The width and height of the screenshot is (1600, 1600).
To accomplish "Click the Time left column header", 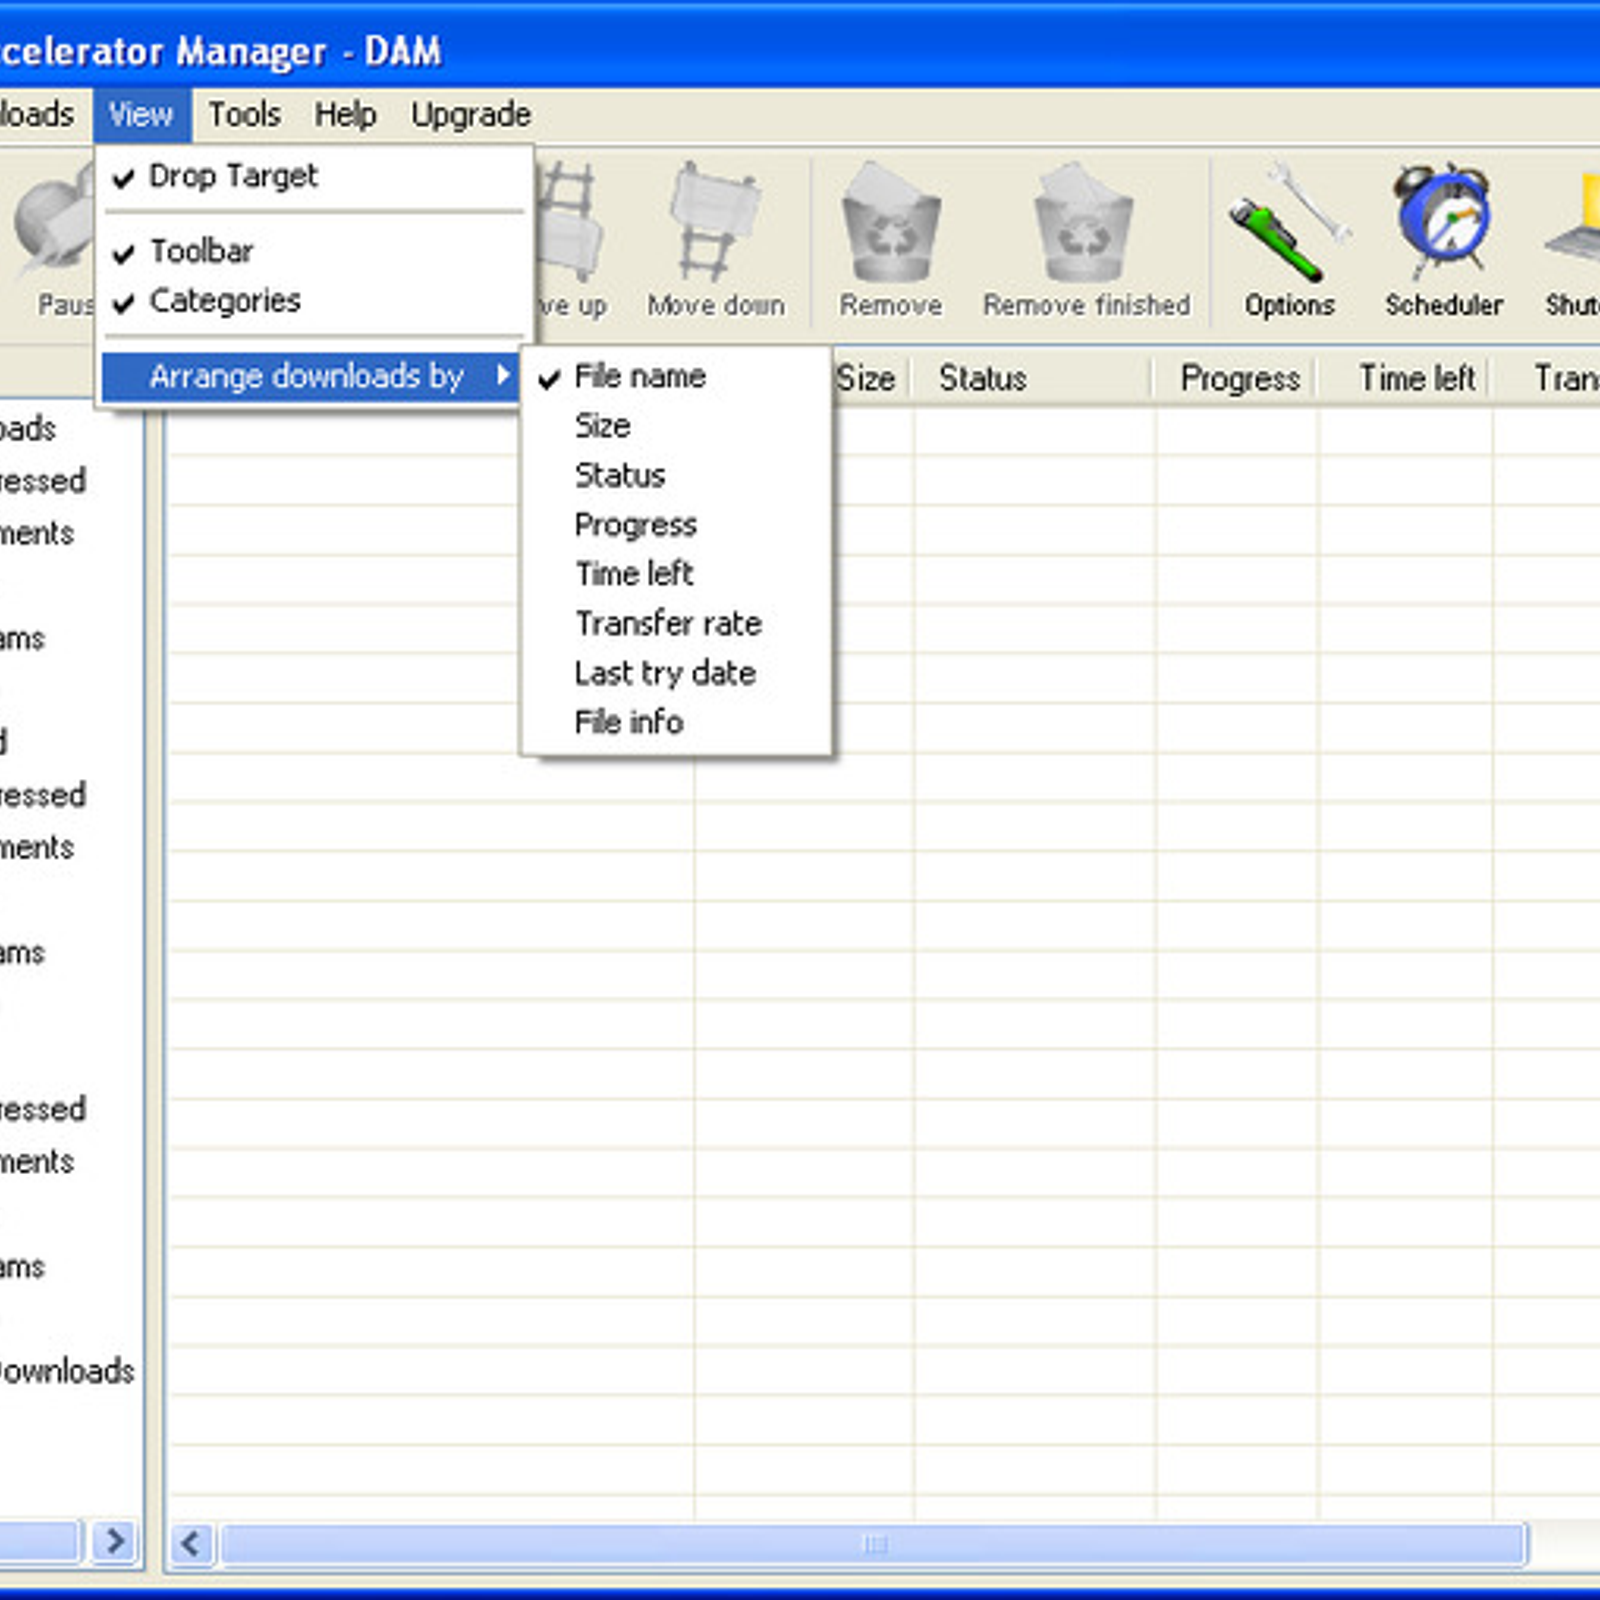I will [x=1405, y=378].
